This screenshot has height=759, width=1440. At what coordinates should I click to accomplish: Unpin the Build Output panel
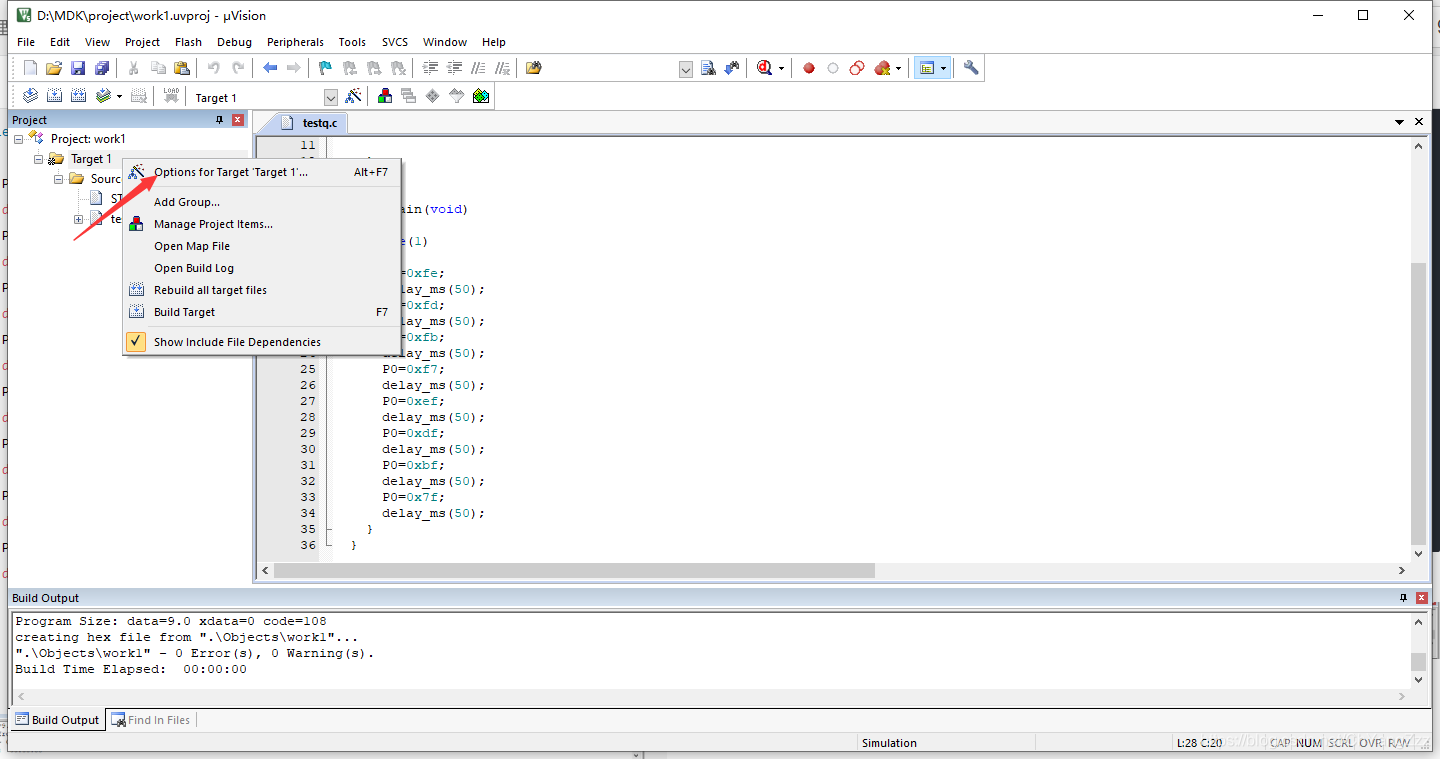(x=1403, y=598)
